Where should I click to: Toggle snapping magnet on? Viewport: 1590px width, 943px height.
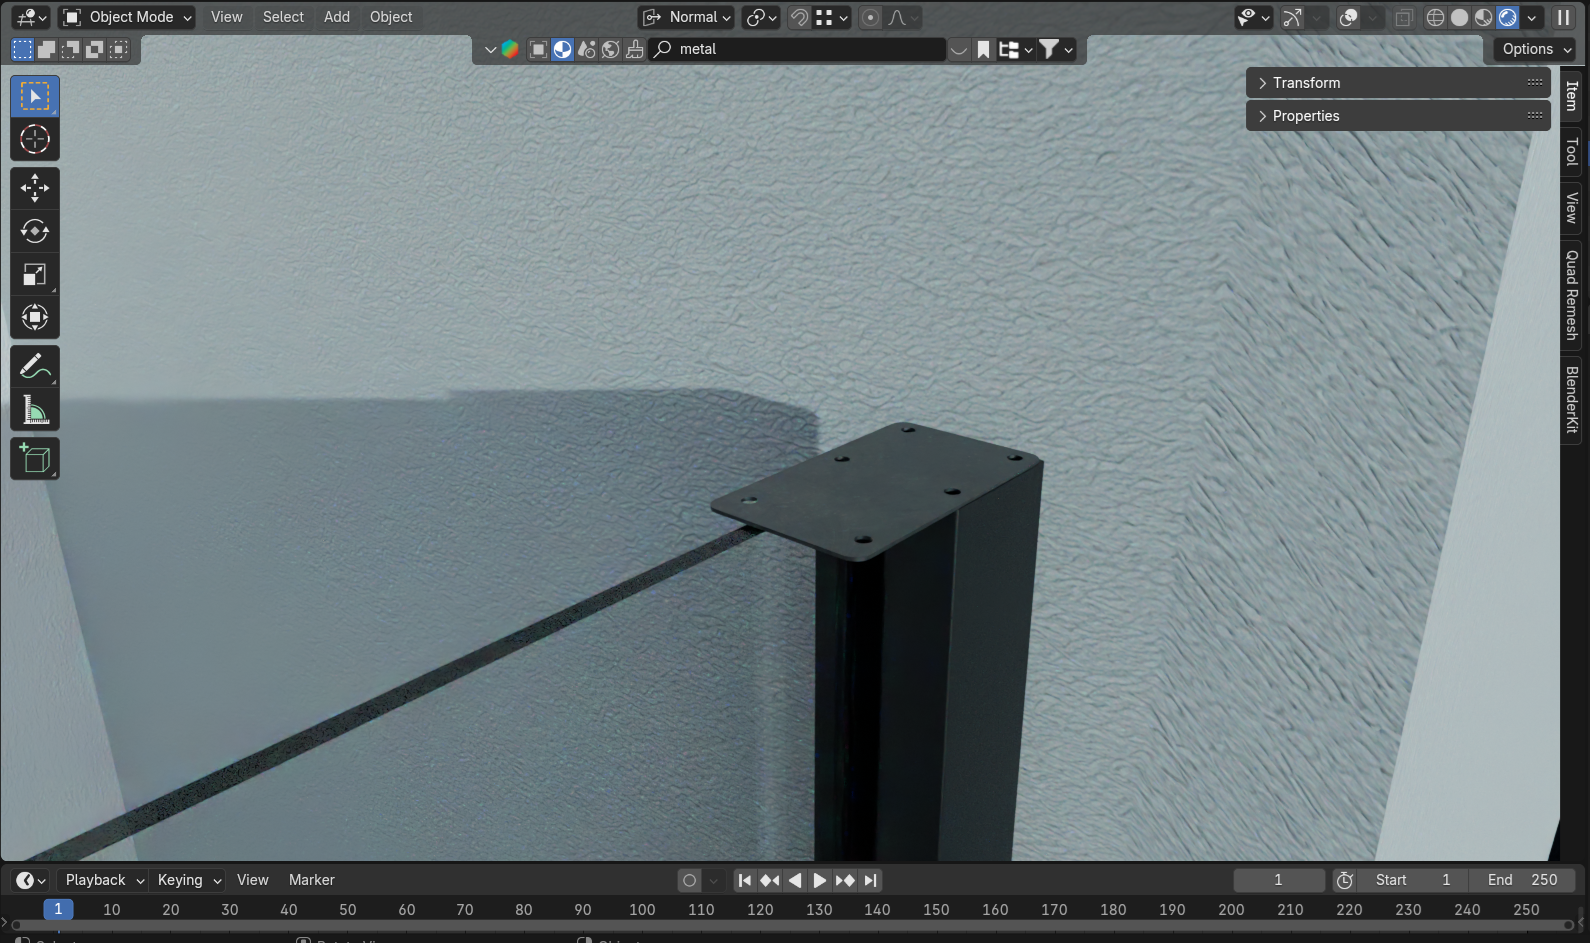click(x=799, y=18)
